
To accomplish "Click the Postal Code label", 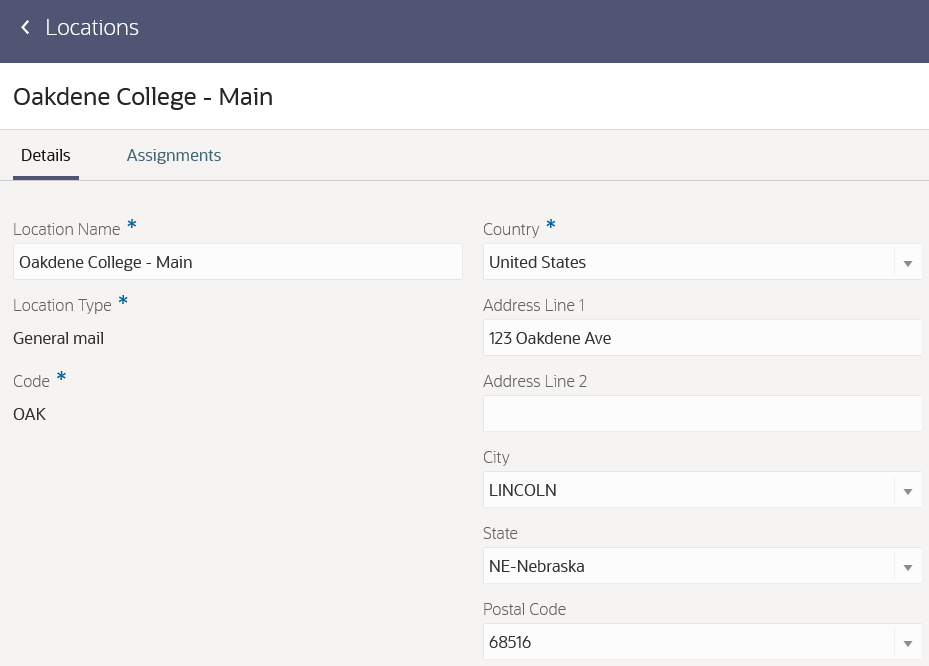I will 524,609.
